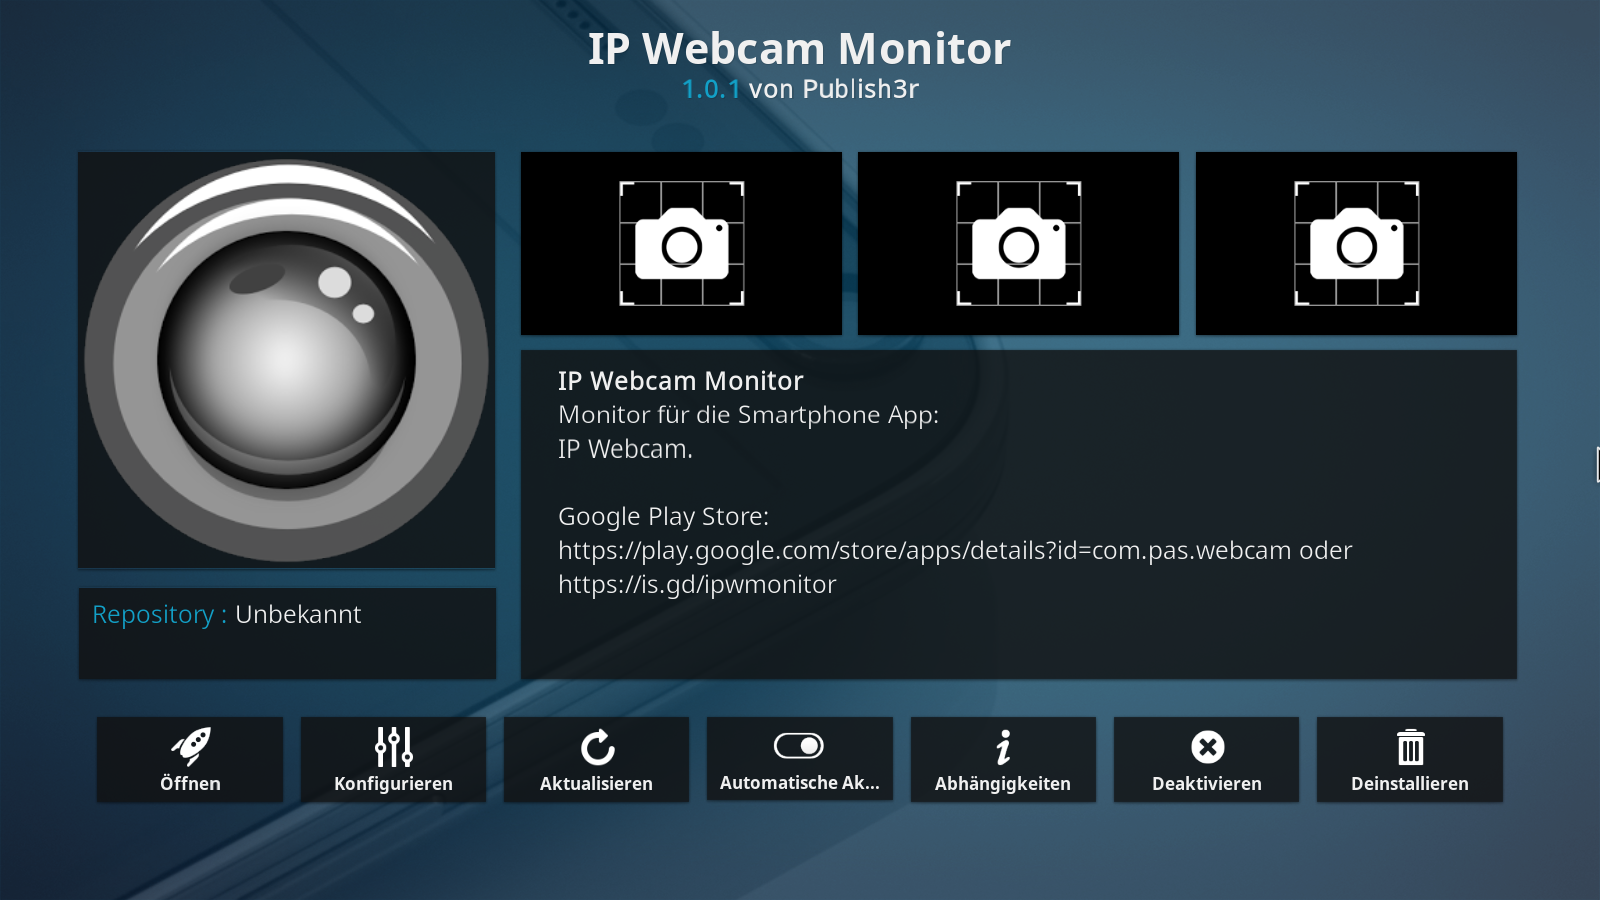Click the Aktualisieren refresh arrow icon

[x=597, y=747]
